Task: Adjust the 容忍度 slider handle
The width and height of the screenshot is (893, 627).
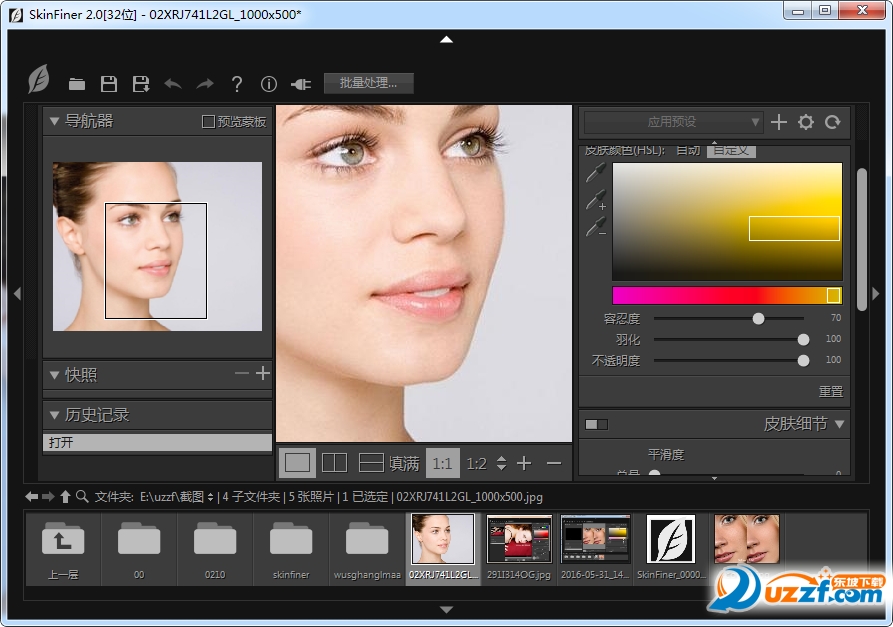Action: (758, 318)
